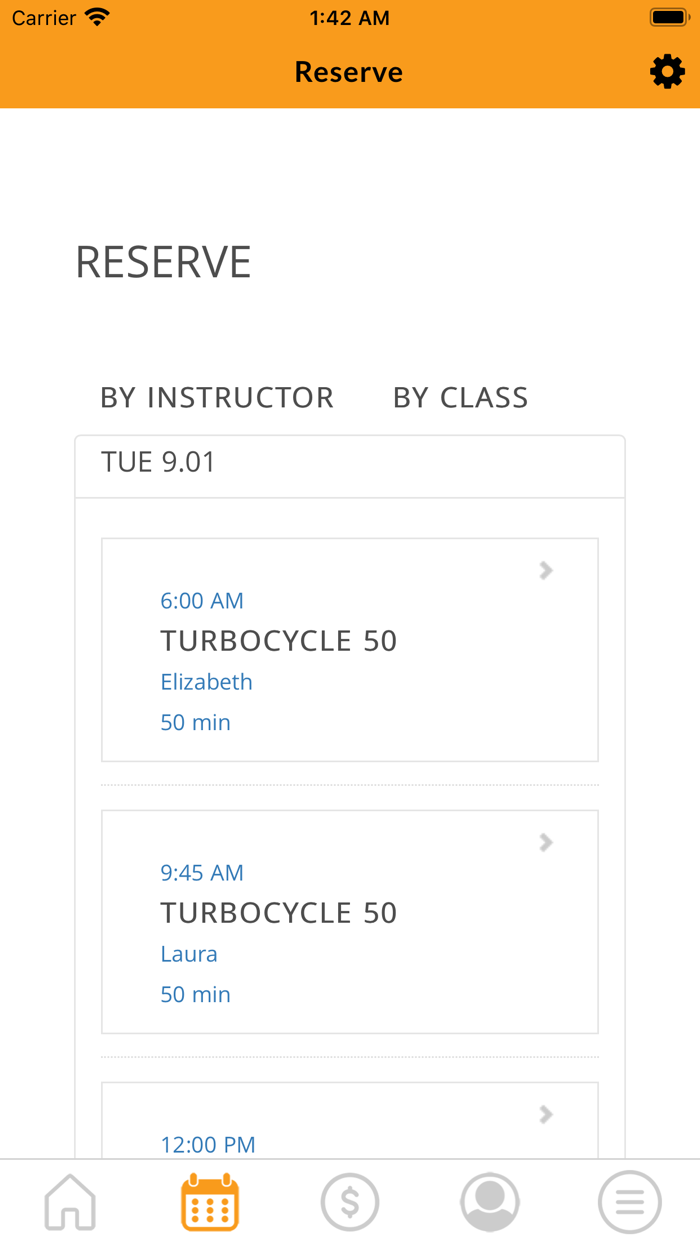Image resolution: width=700 pixels, height=1244 pixels.
Task: Tap the battery indicator in the status bar
Action: 669,16
